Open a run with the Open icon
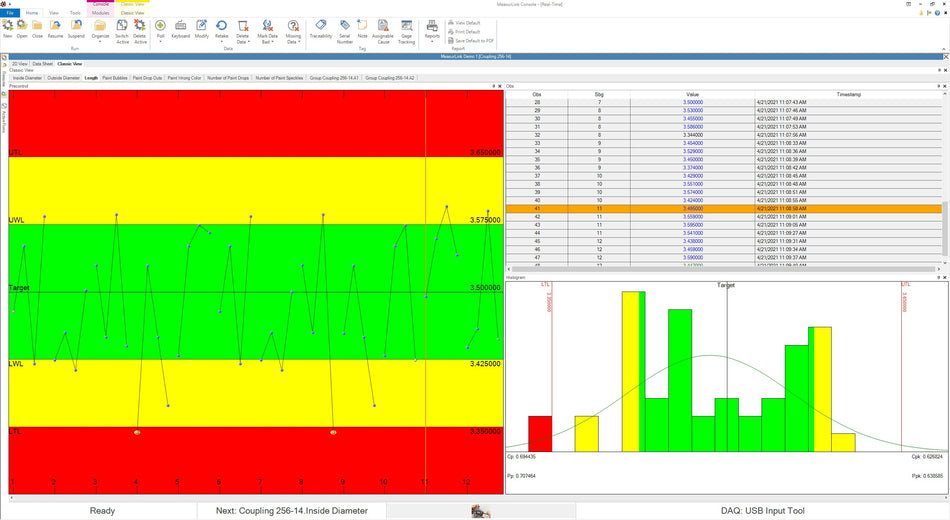This screenshot has width=950, height=520. click(x=22, y=27)
